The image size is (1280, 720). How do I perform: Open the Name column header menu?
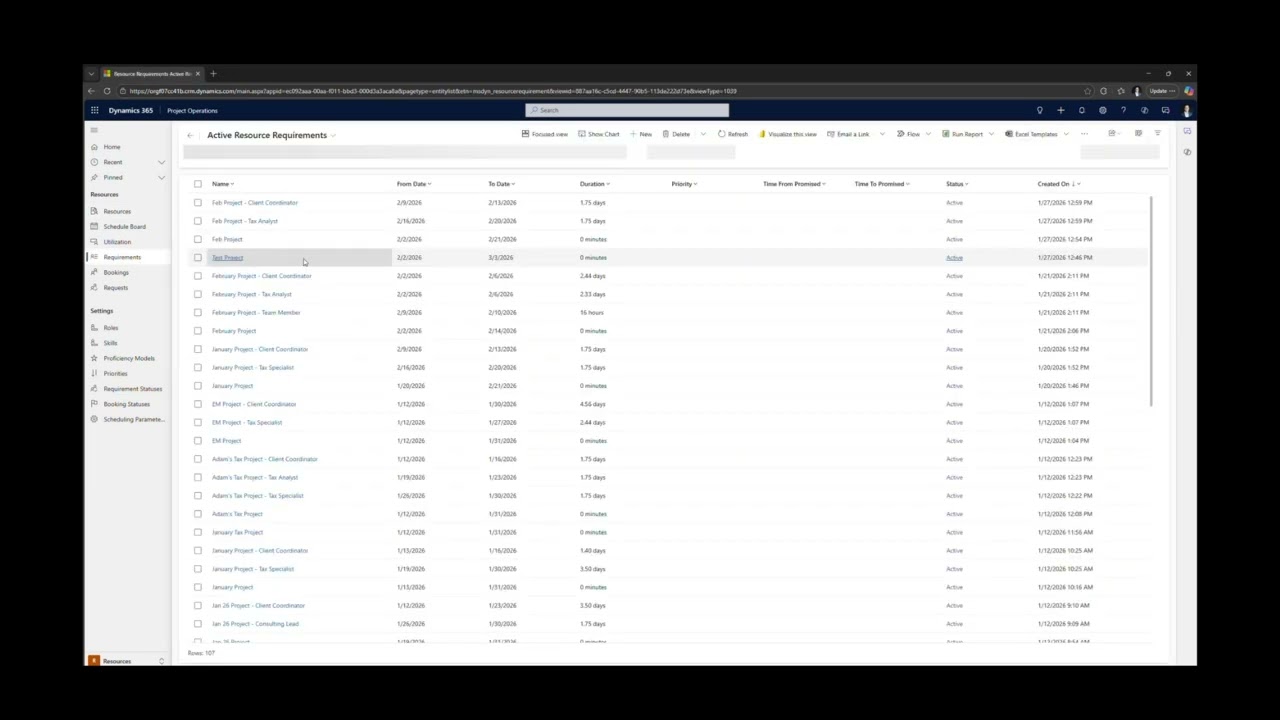click(x=222, y=184)
